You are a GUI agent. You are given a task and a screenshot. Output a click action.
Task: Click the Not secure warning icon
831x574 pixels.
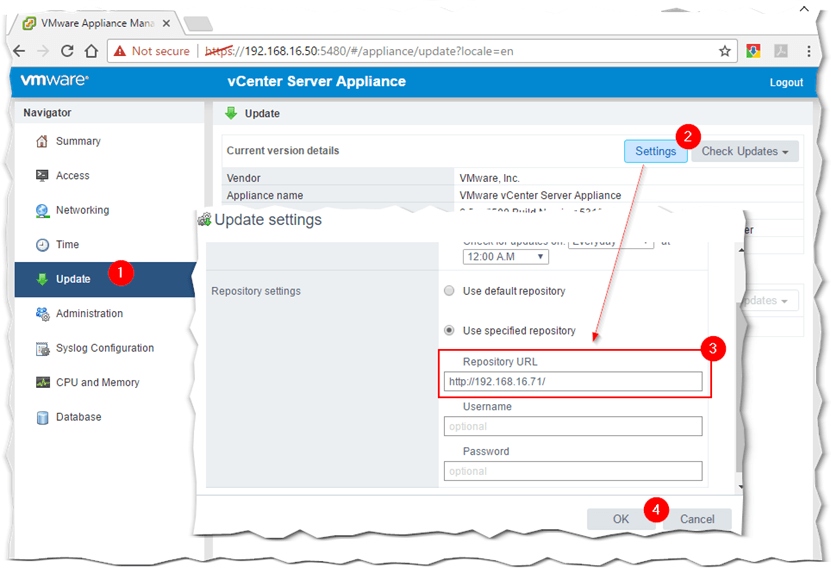point(120,51)
